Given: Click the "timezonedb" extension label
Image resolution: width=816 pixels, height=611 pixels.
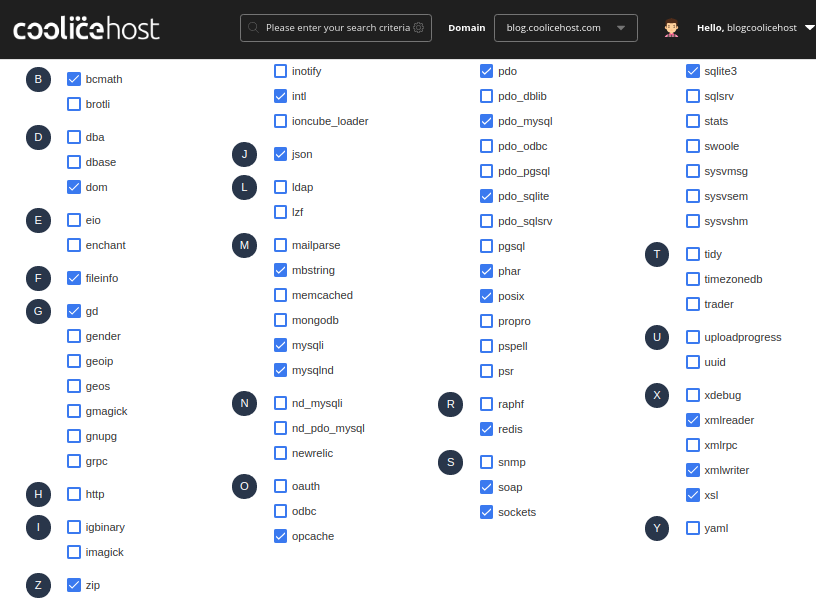Looking at the screenshot, I should (733, 279).
